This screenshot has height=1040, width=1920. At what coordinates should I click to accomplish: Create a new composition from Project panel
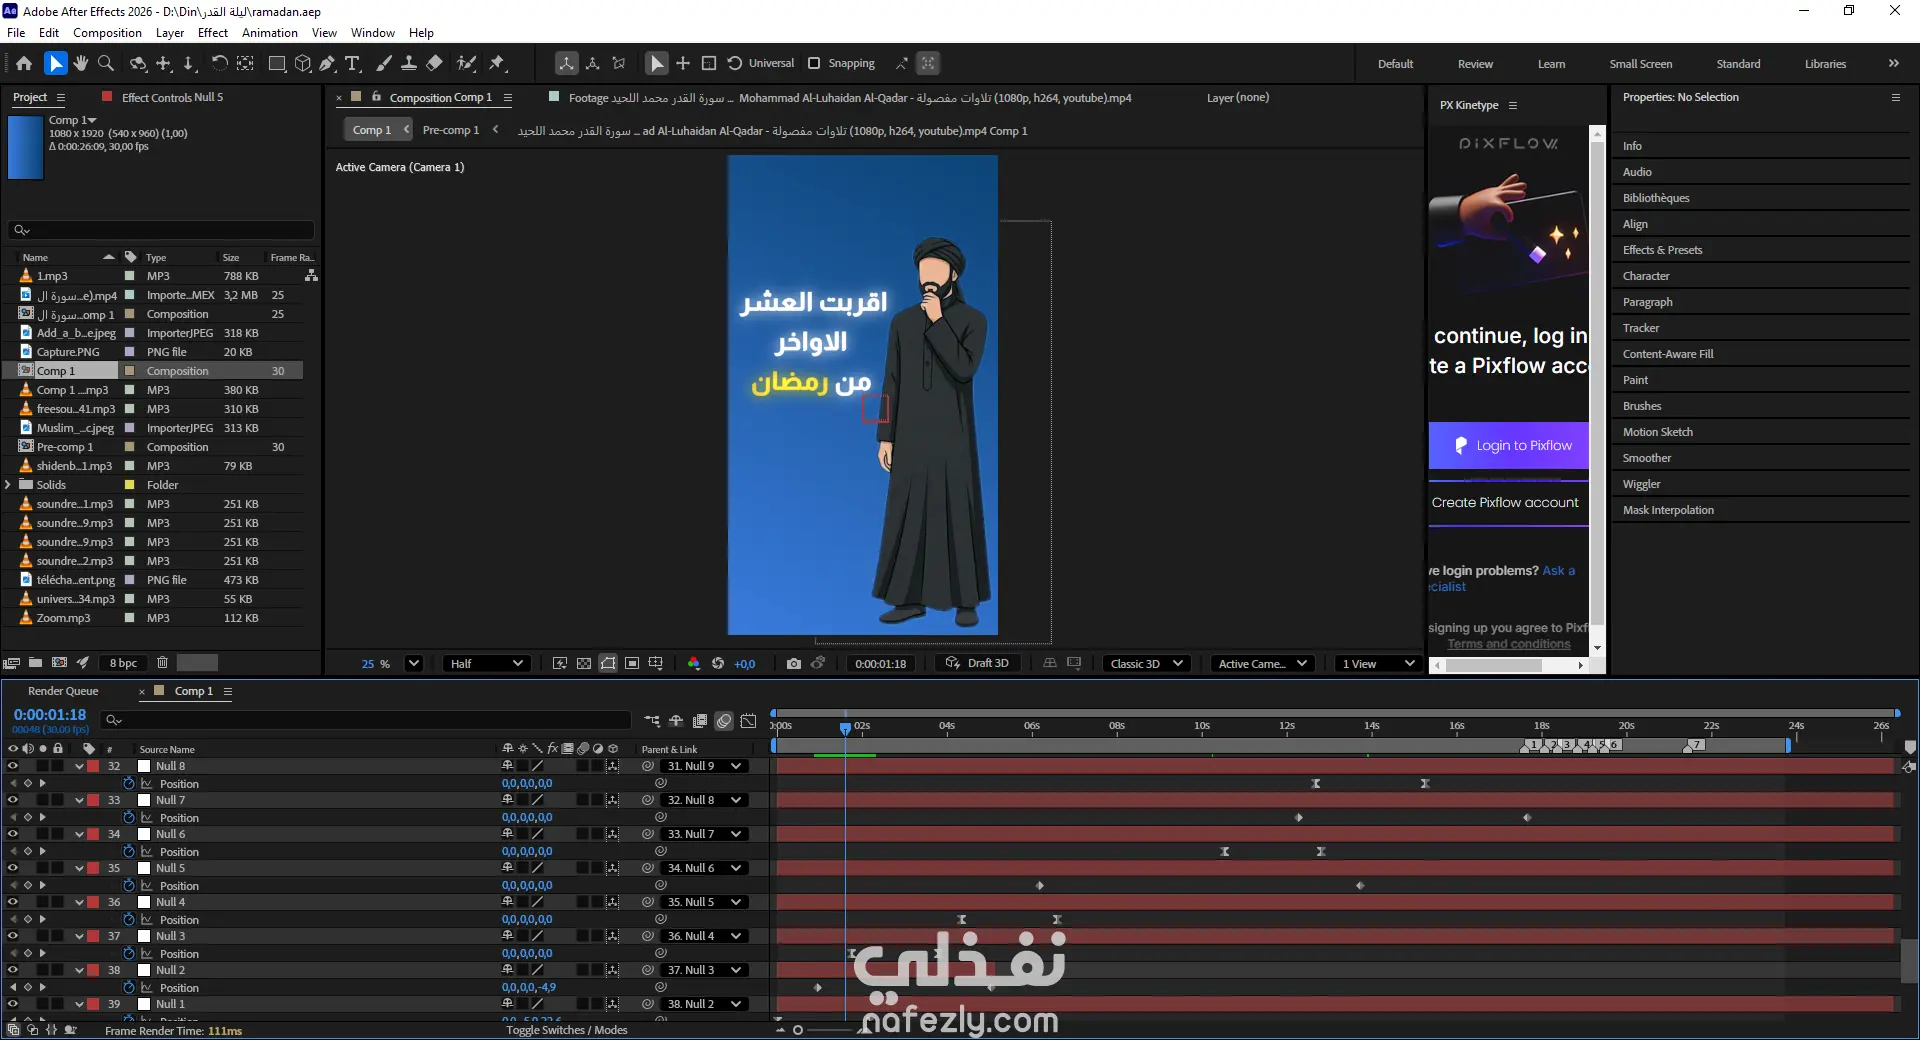point(60,662)
